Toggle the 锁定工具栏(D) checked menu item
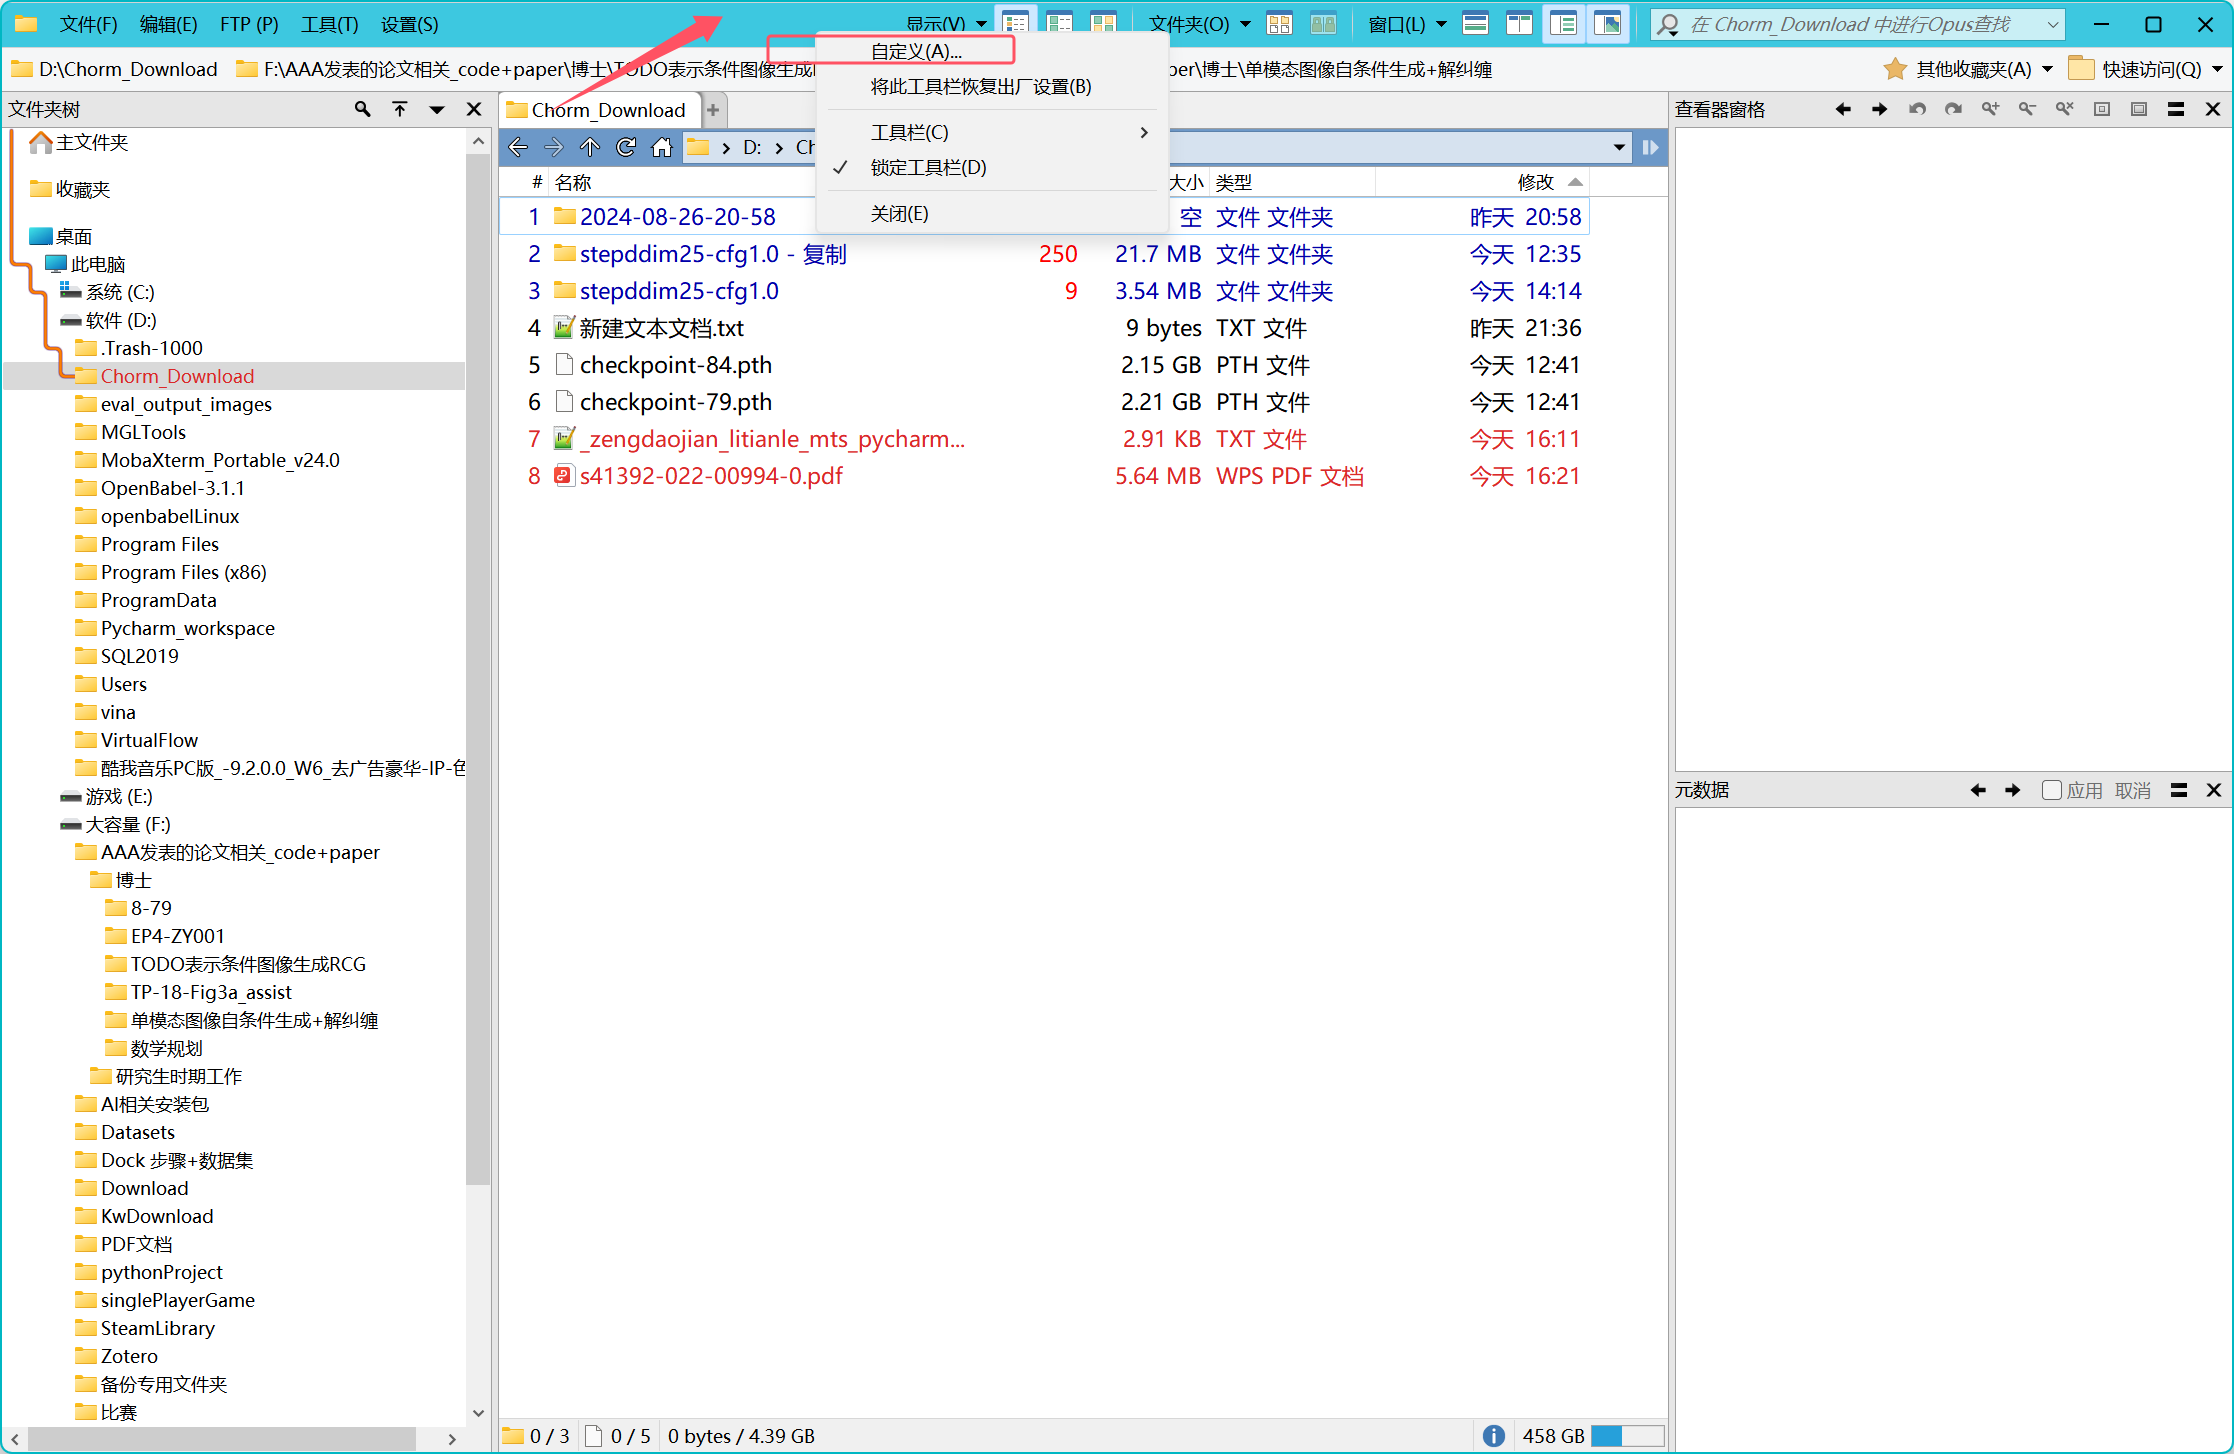This screenshot has width=2234, height=1454. [x=928, y=167]
